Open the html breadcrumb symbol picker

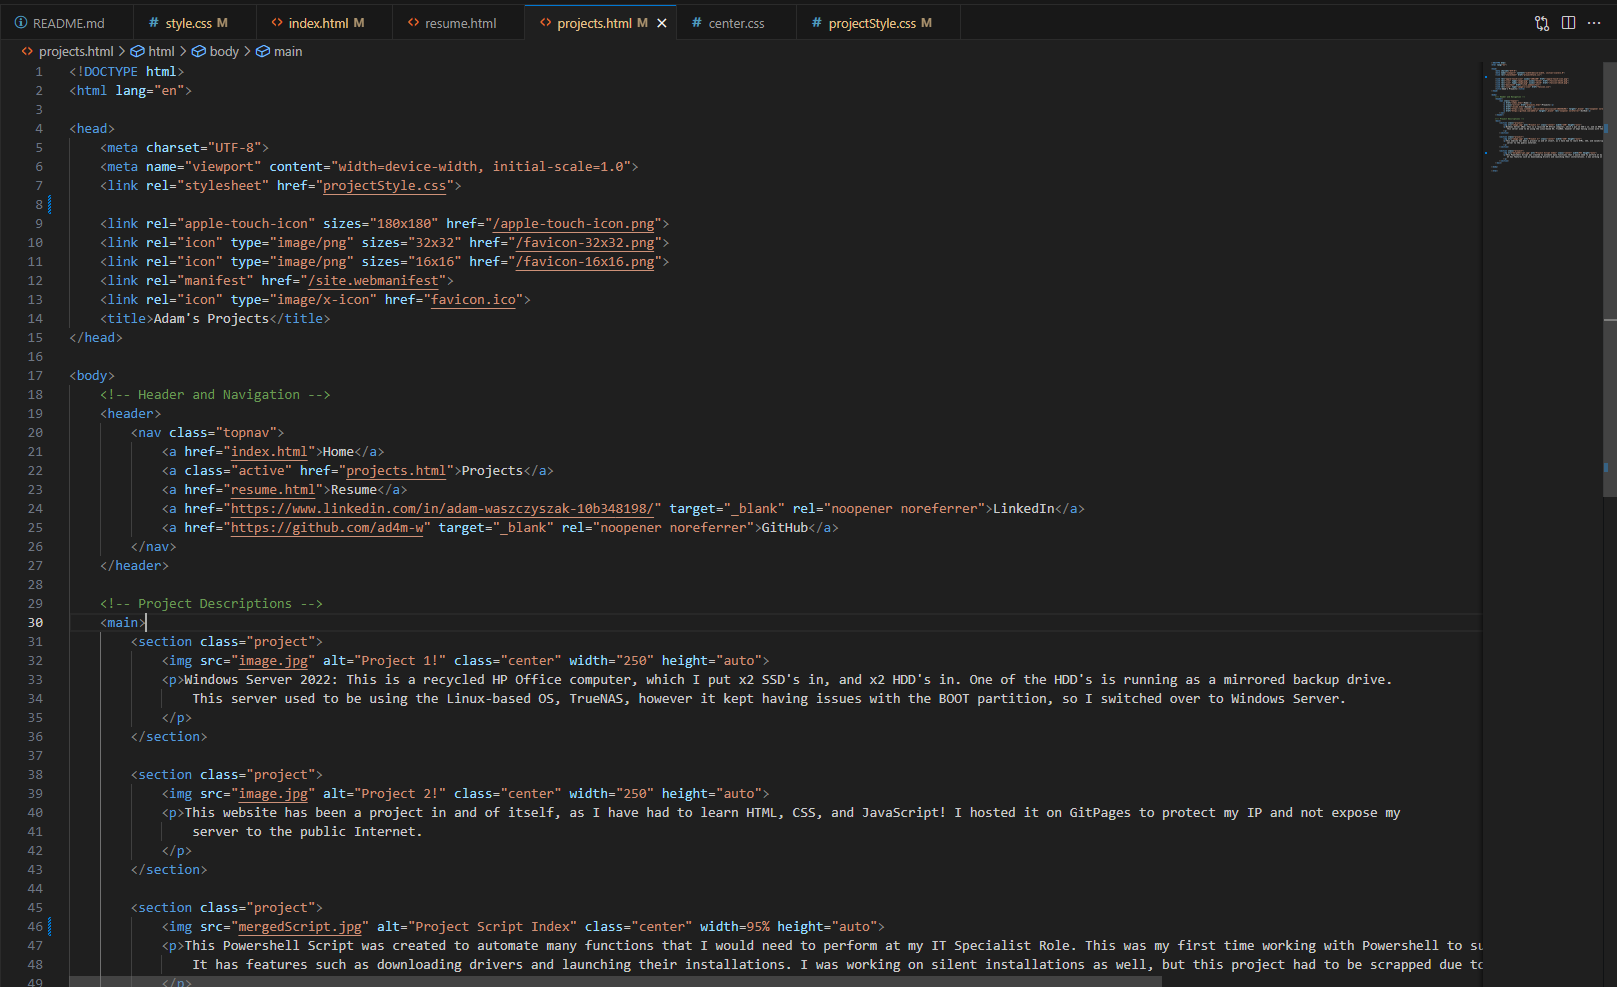point(161,51)
